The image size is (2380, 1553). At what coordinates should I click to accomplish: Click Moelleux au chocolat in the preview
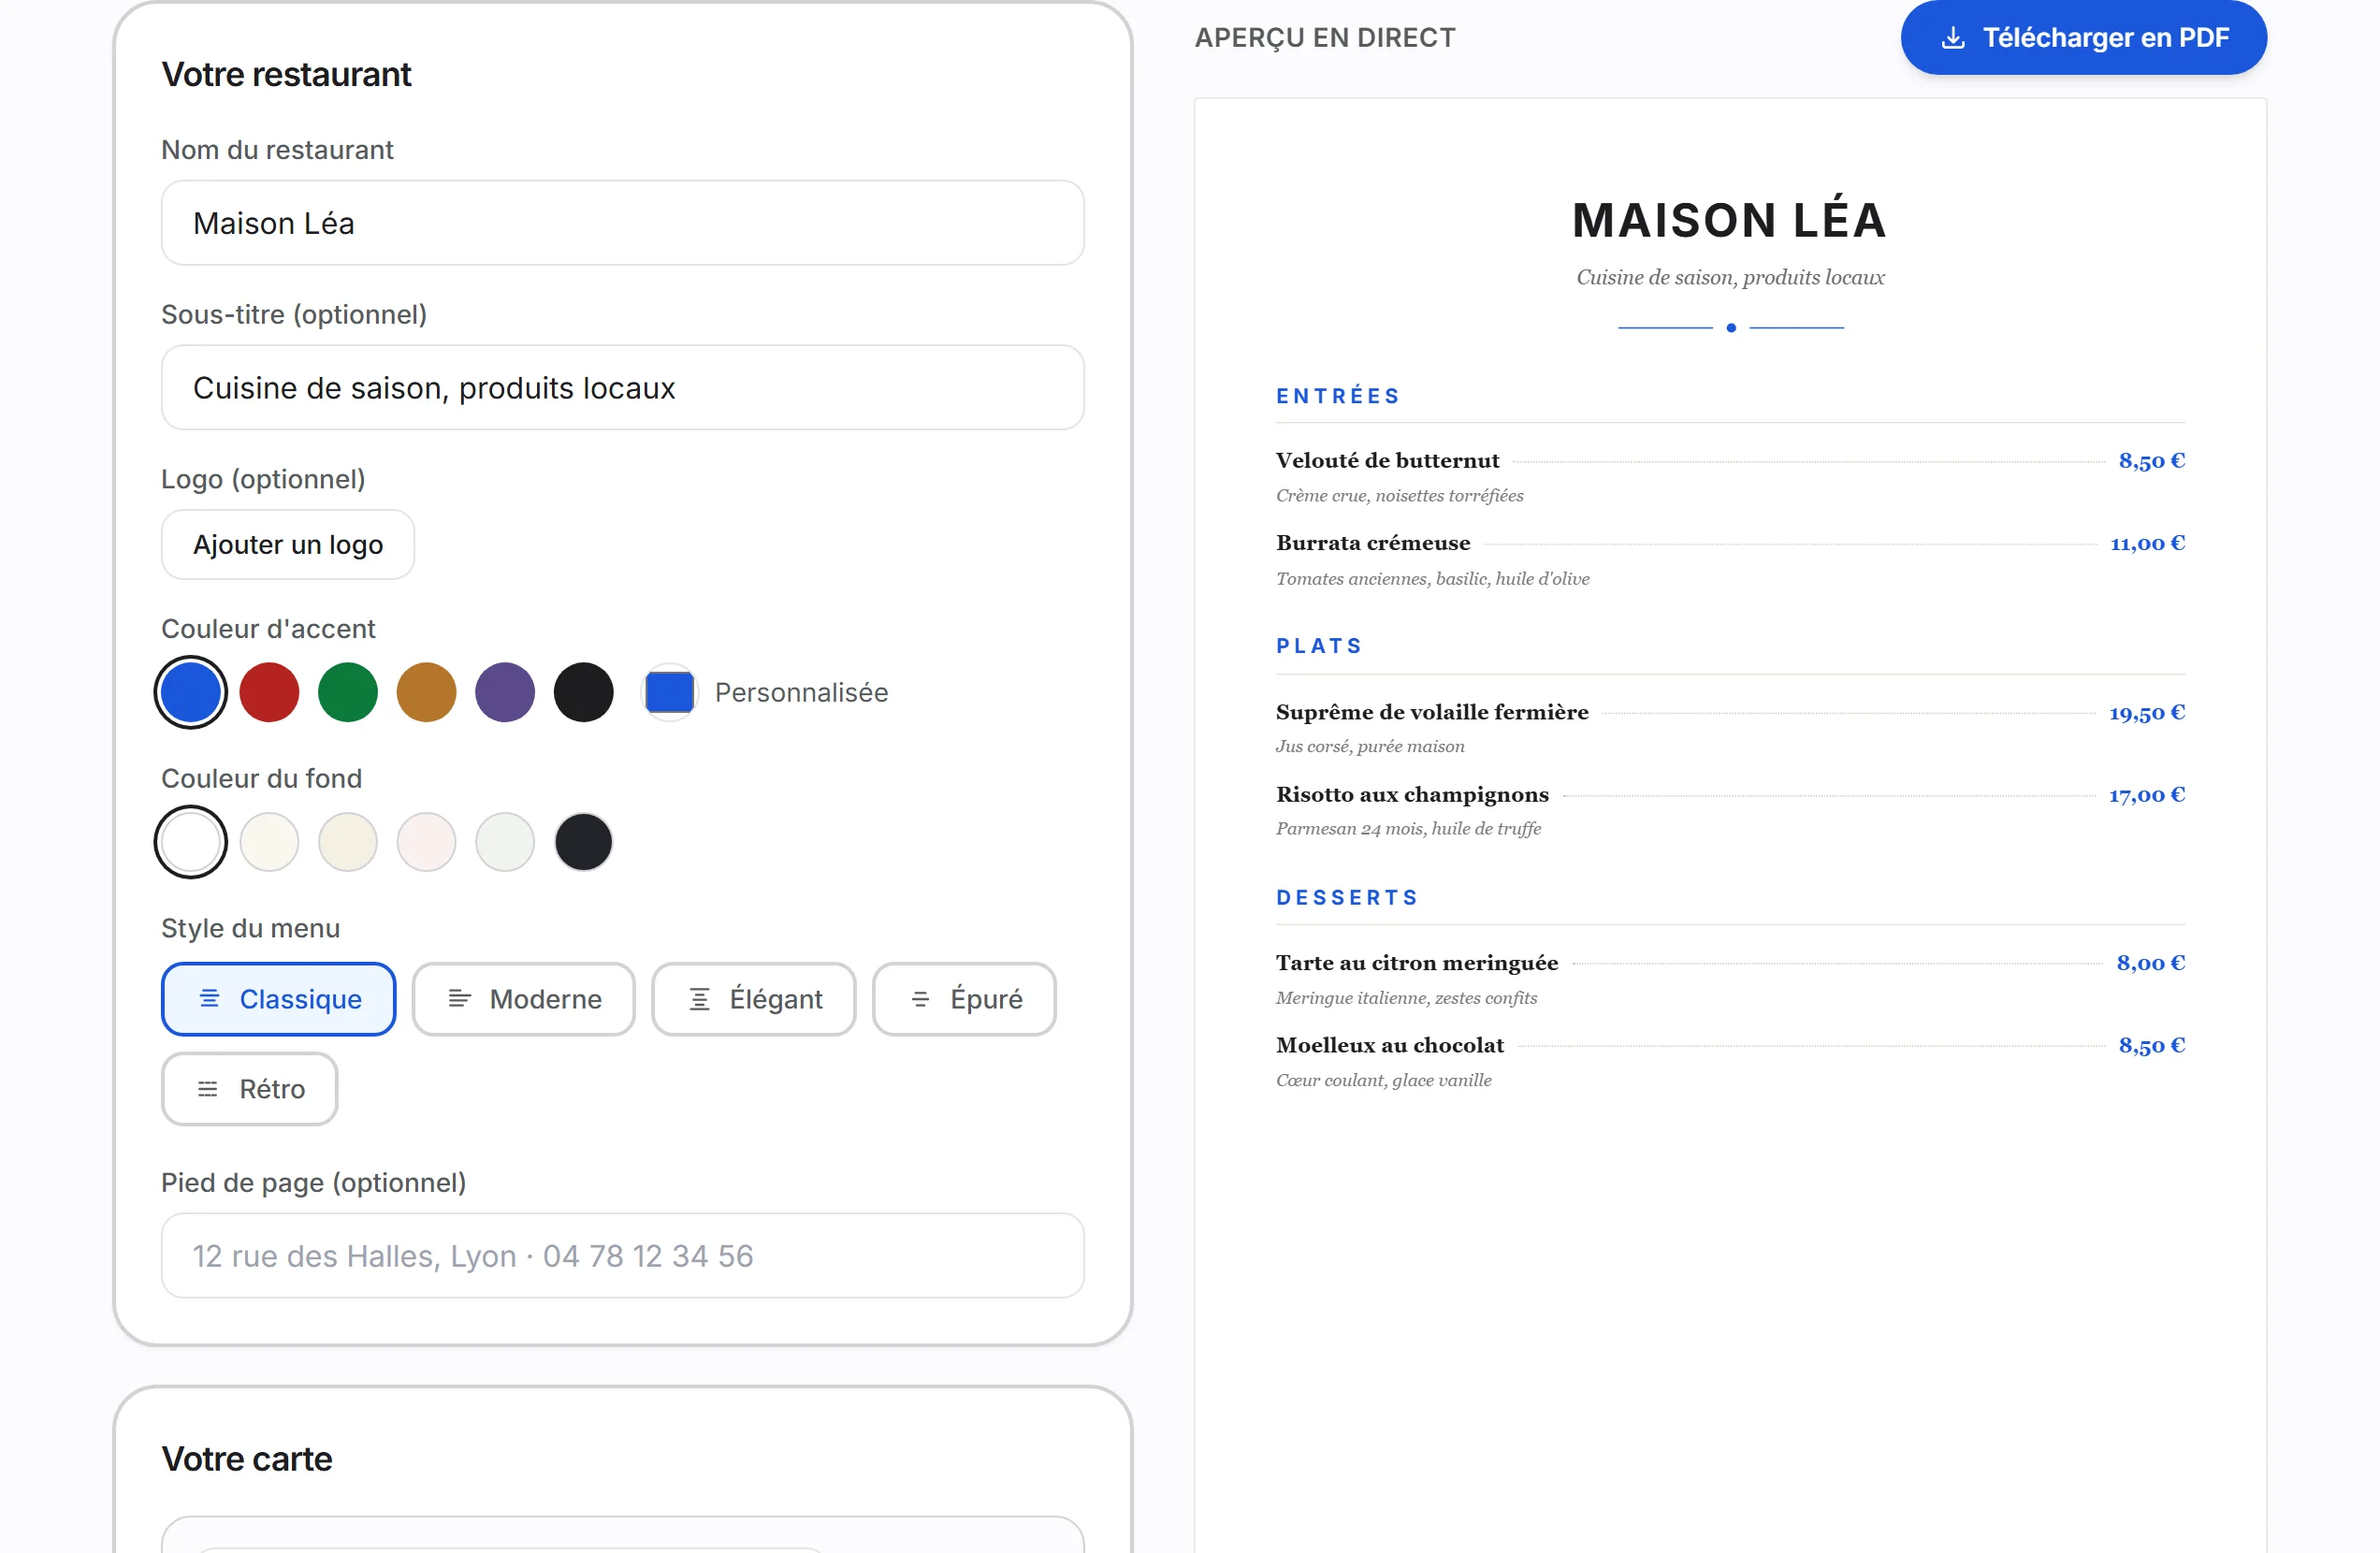pos(1390,1045)
